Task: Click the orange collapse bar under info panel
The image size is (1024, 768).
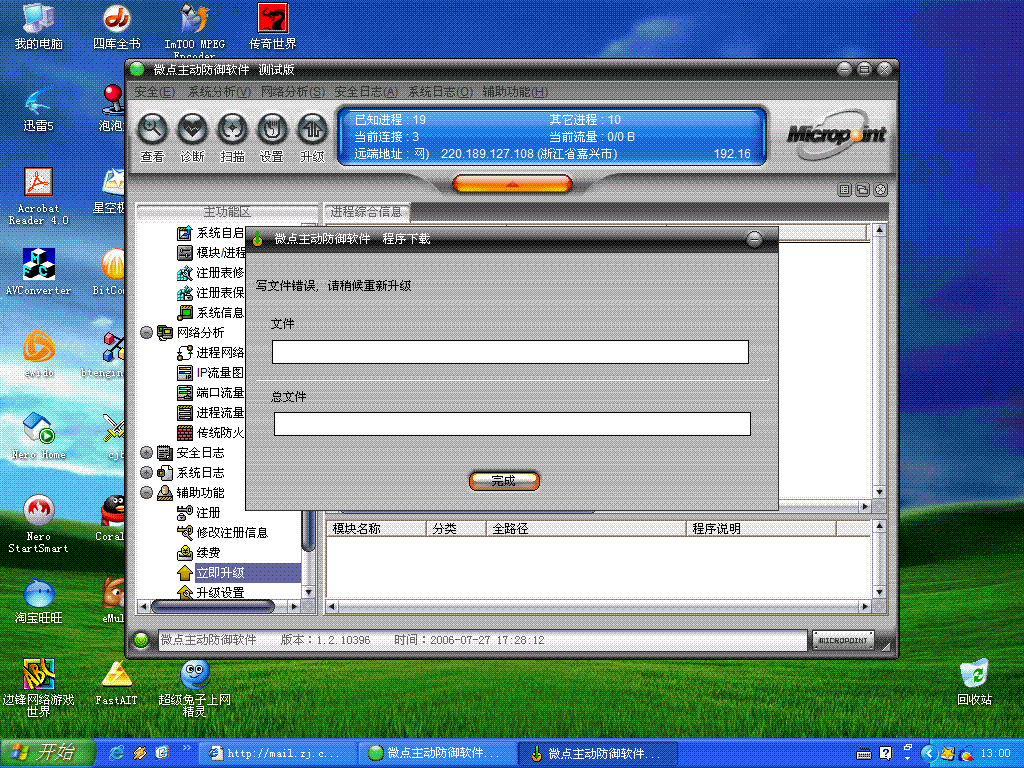Action: [512, 184]
